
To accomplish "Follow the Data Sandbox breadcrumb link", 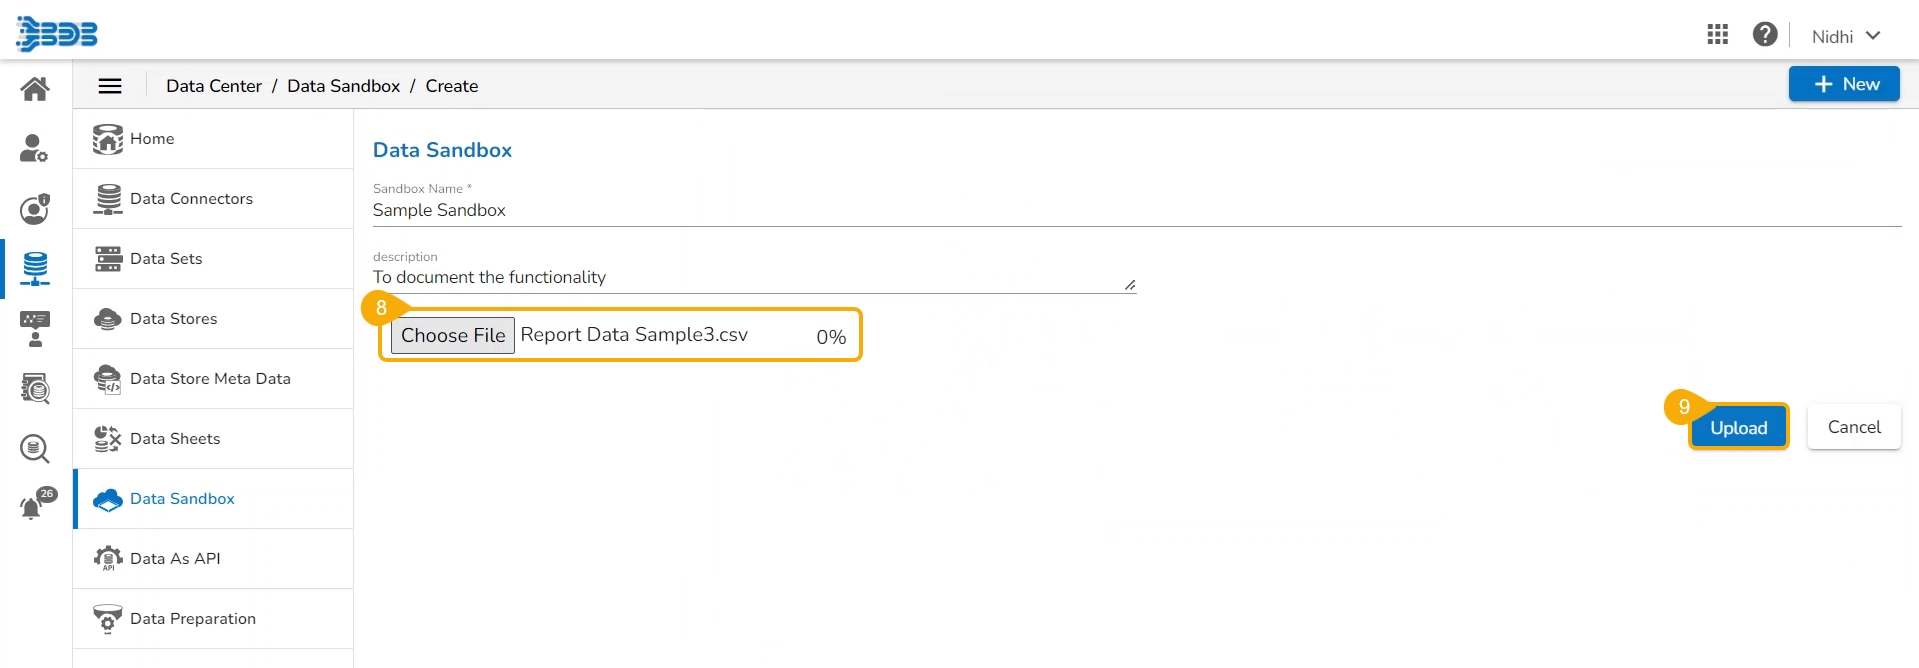I will point(343,86).
